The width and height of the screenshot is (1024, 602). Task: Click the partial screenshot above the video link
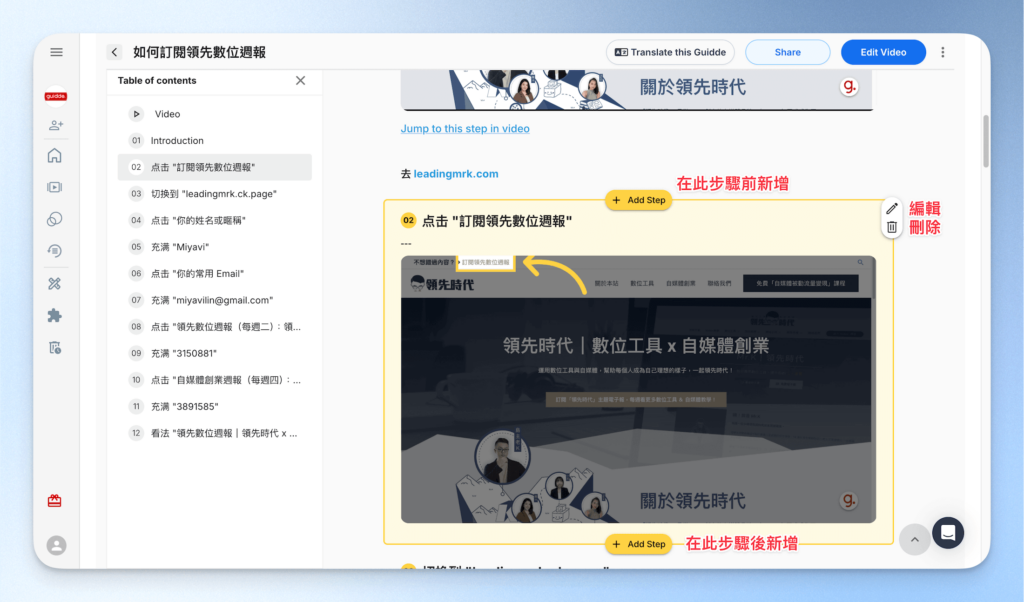point(637,90)
